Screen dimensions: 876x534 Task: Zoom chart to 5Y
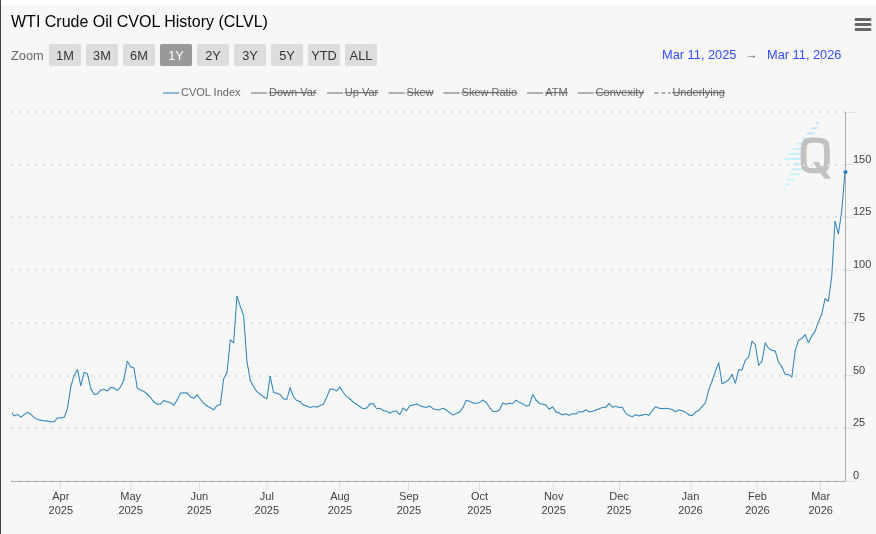287,55
